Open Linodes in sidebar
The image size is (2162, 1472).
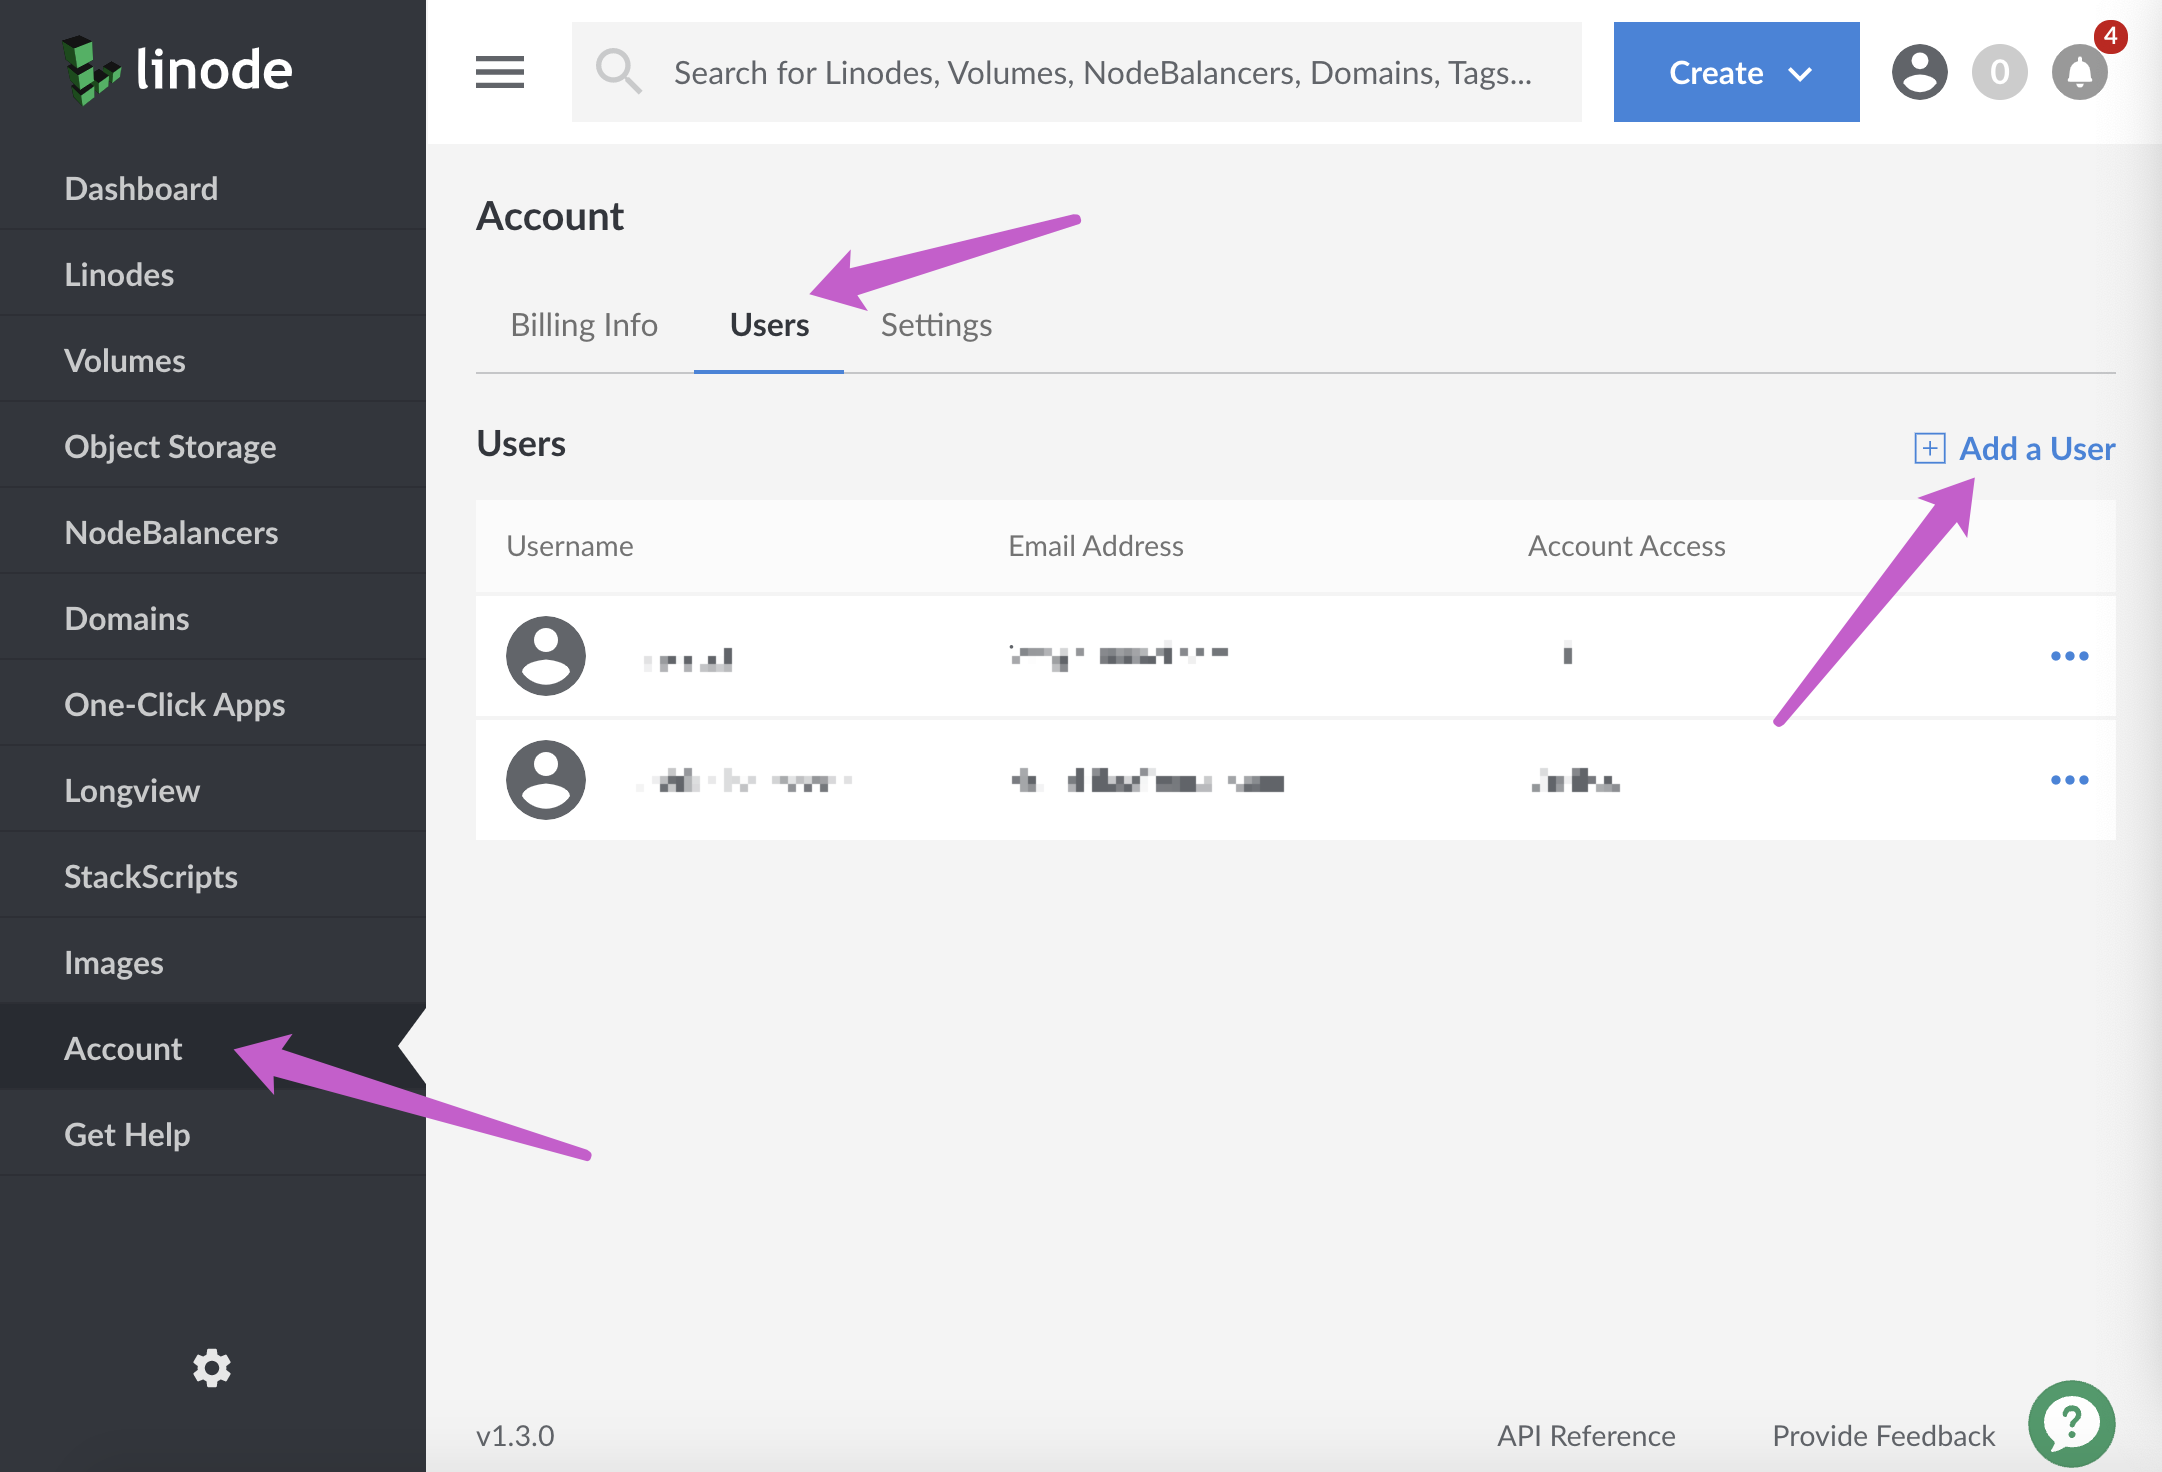[213, 274]
